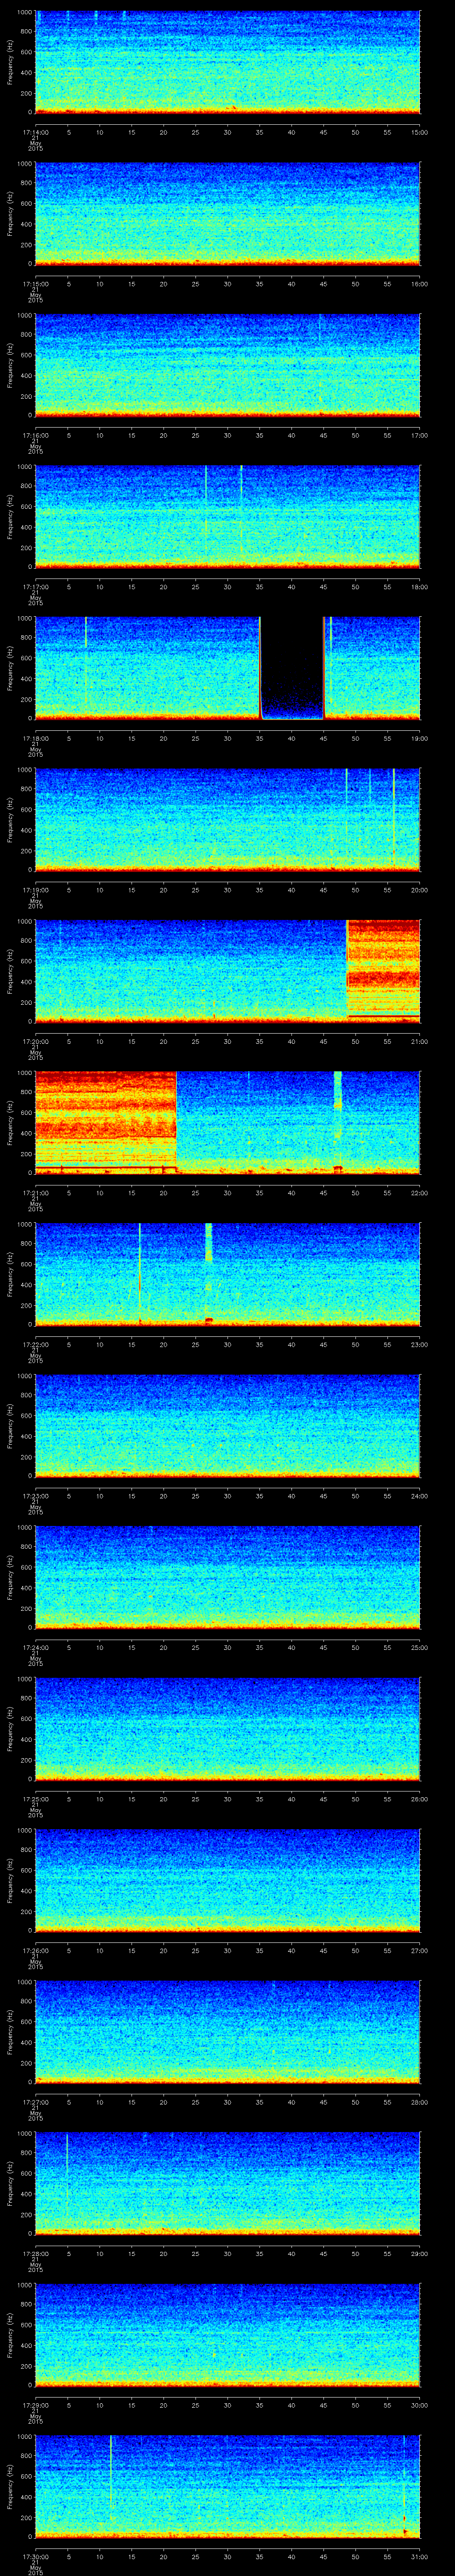The image size is (455, 2576).
Task: Click the 17:29:00 time axis label
Action: point(35,2405)
